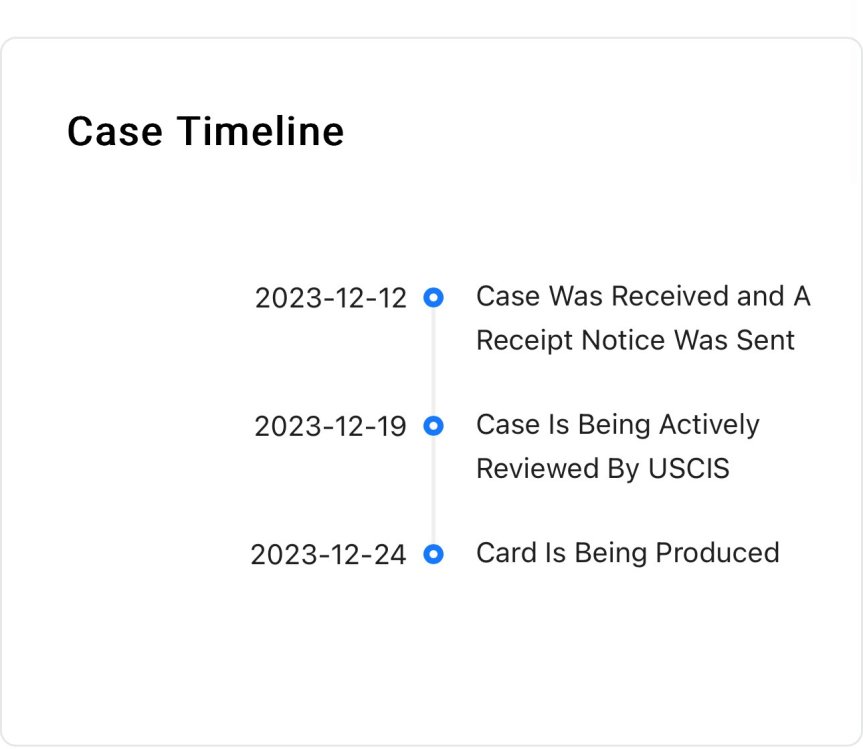Select the 2023-12-24 date label

(328, 555)
